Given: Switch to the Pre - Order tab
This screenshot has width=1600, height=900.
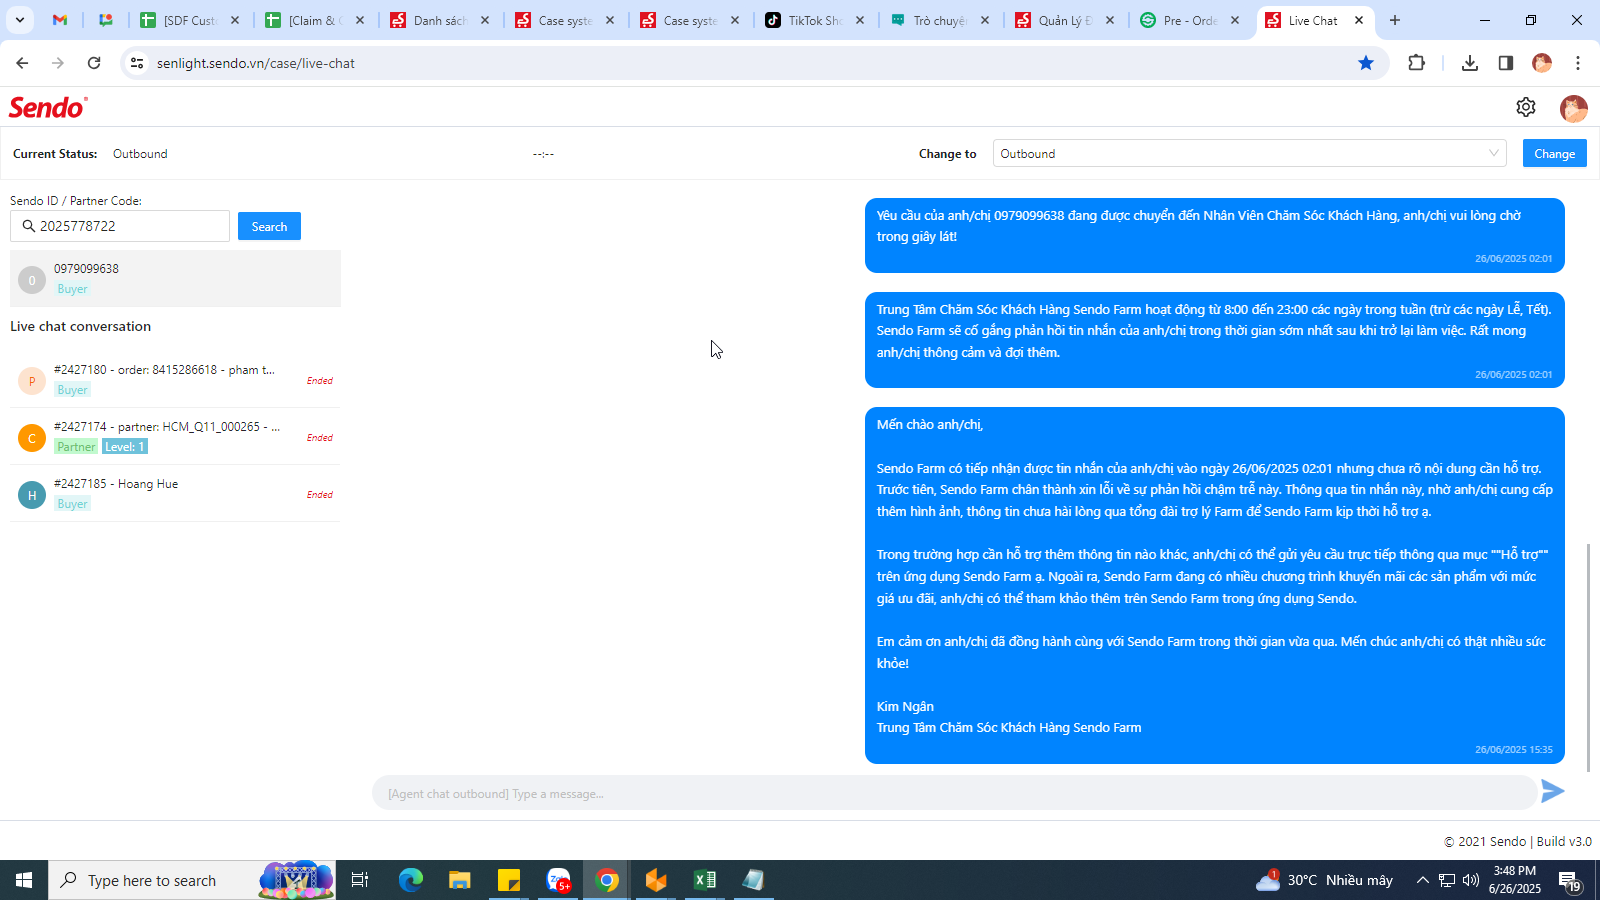Looking at the screenshot, I should (x=1189, y=20).
